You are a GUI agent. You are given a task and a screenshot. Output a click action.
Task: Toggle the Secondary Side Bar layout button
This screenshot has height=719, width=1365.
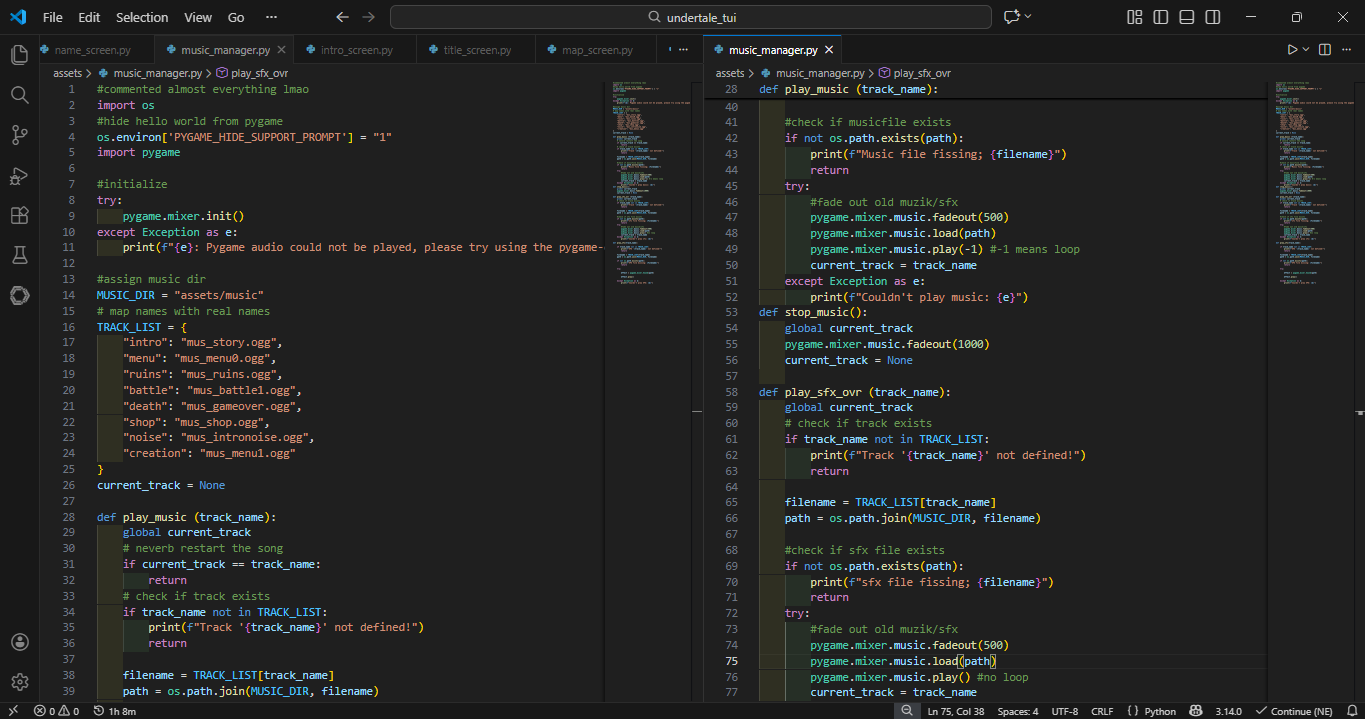pyautogui.click(x=1212, y=17)
